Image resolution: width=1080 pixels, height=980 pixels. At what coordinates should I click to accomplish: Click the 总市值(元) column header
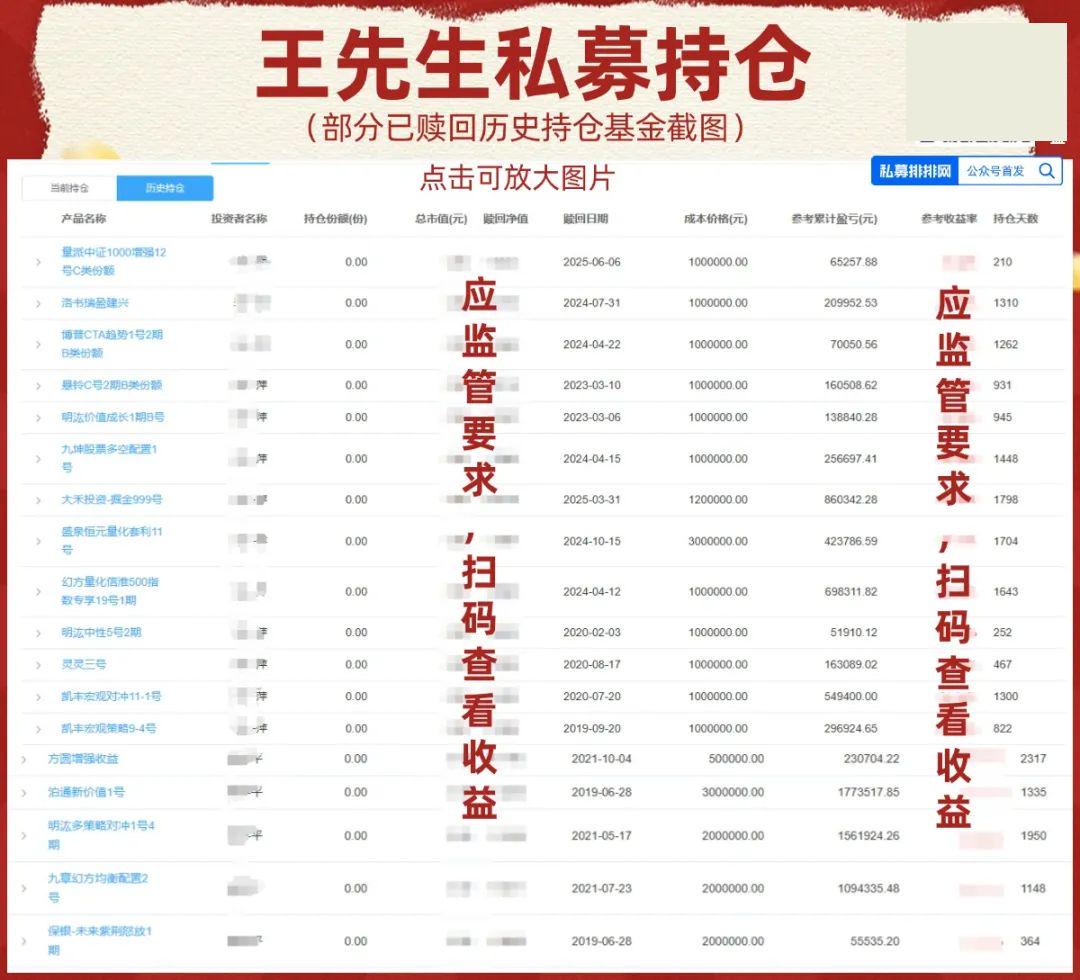(x=441, y=219)
